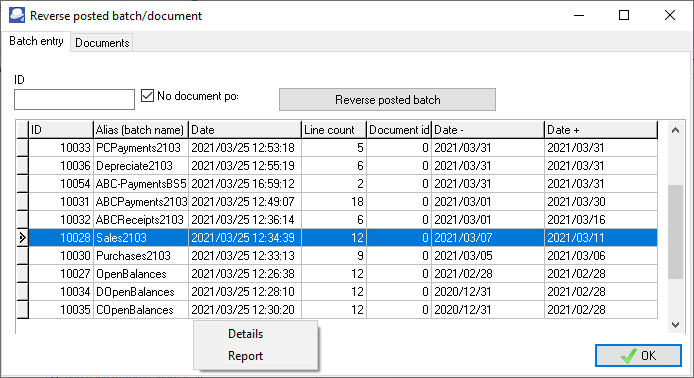The width and height of the screenshot is (694, 378).
Task: Toggle the No document po checkbox
Action: (147, 96)
